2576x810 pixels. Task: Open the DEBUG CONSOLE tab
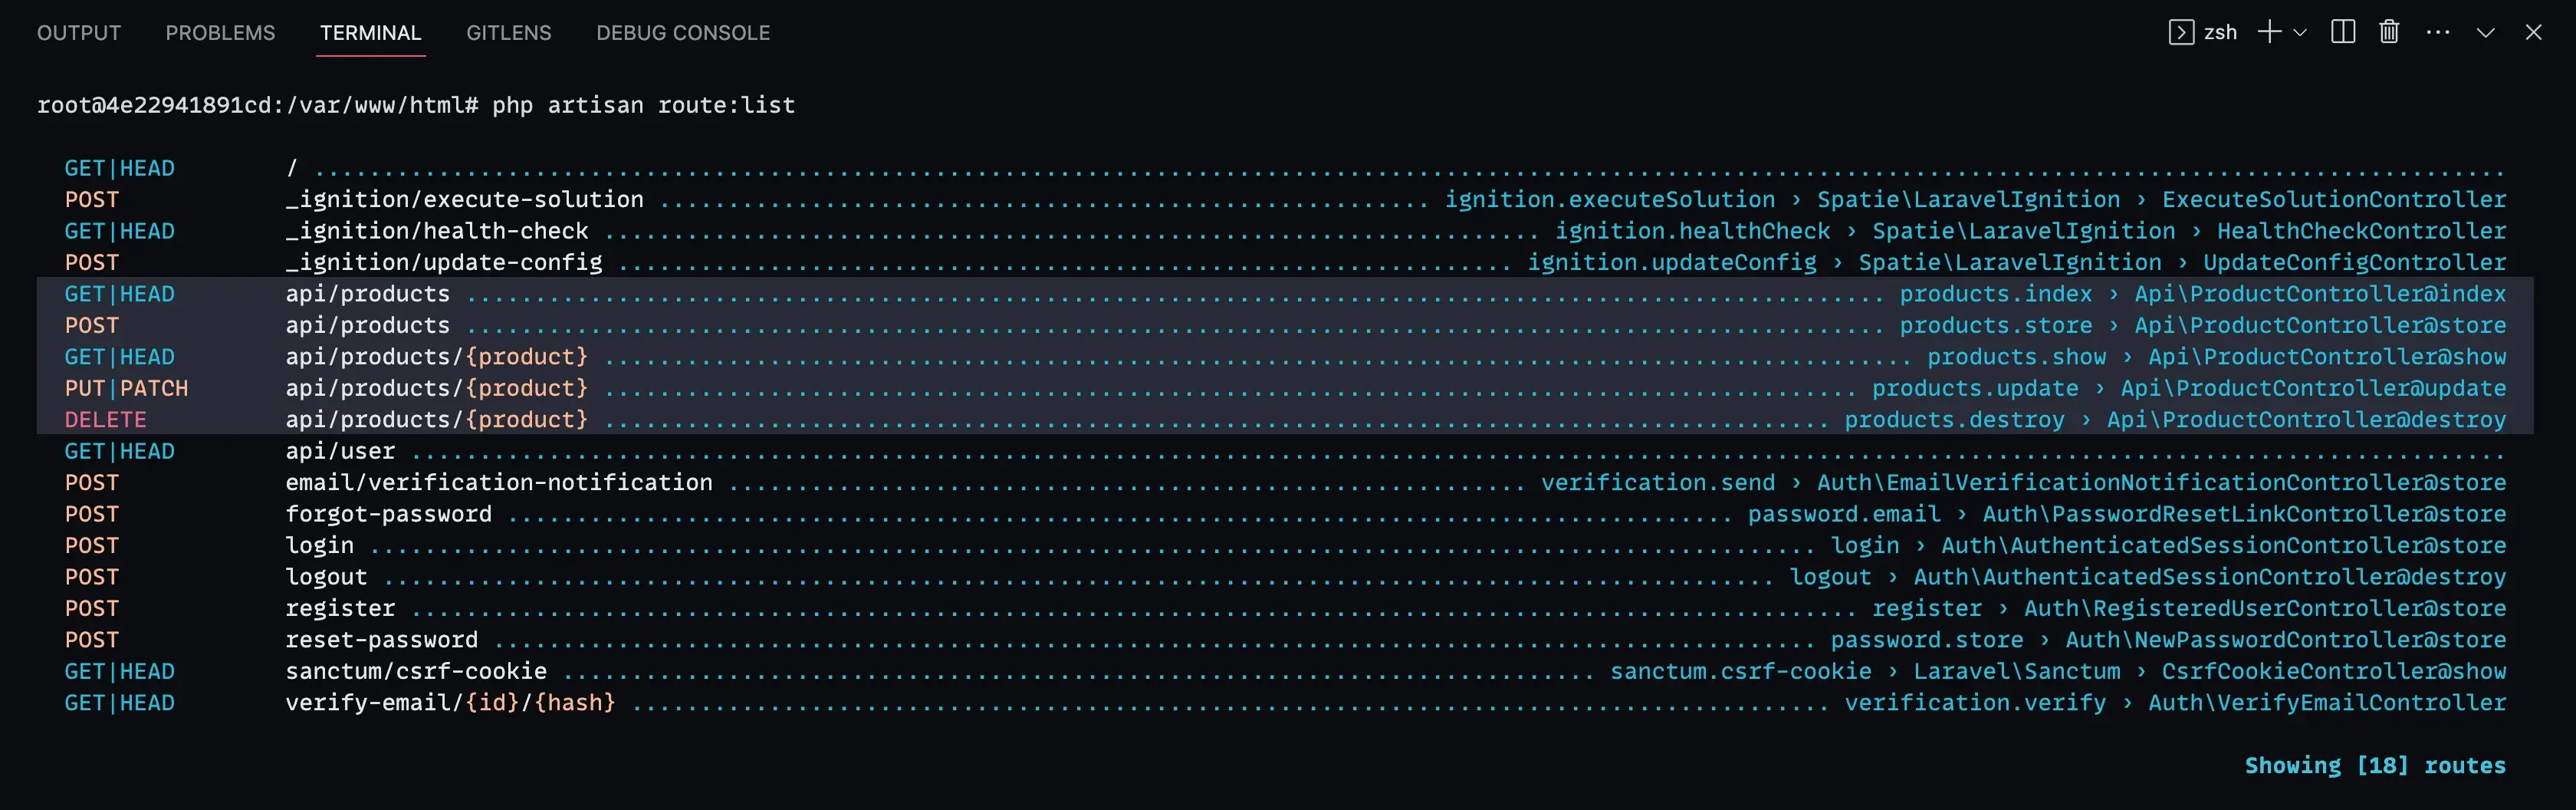[x=683, y=32]
